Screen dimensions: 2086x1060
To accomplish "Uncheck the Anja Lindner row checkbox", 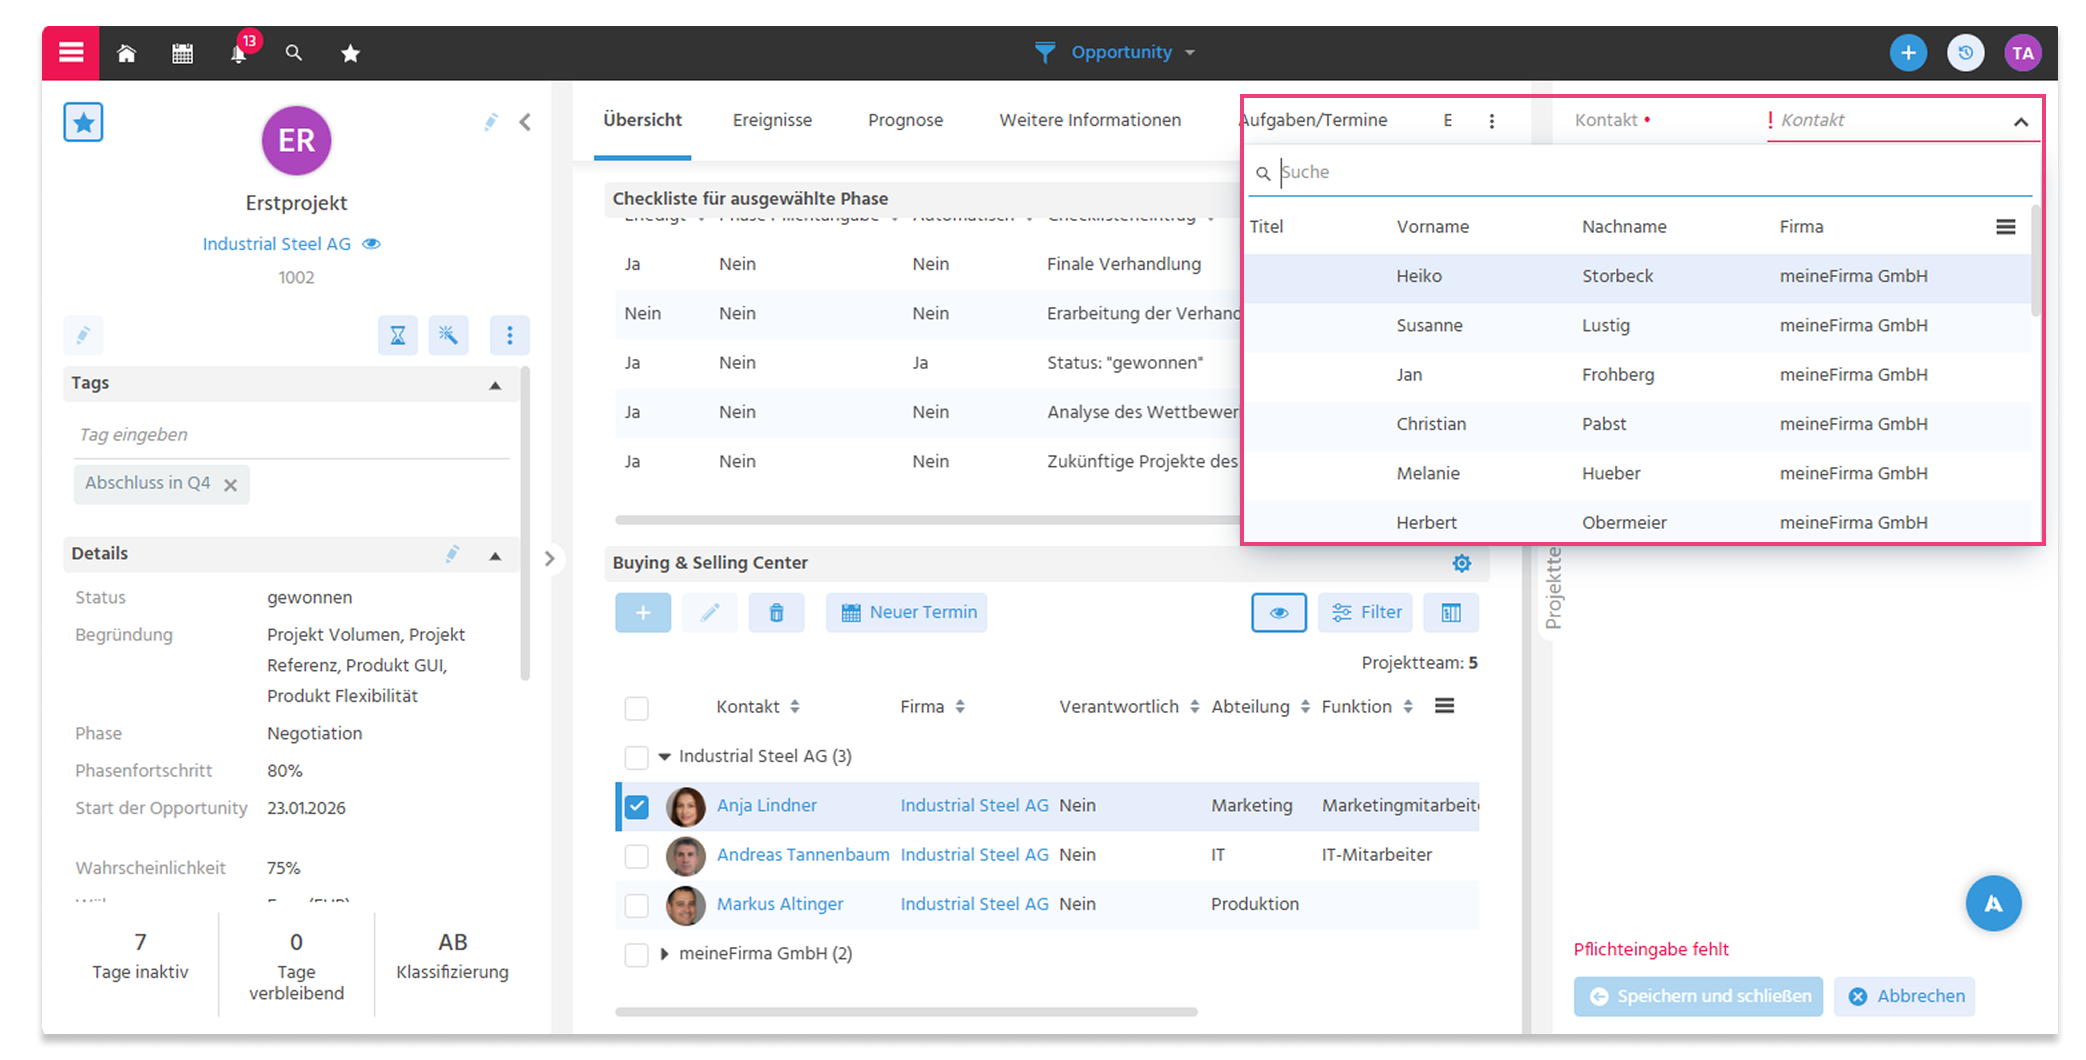I will click(x=636, y=806).
